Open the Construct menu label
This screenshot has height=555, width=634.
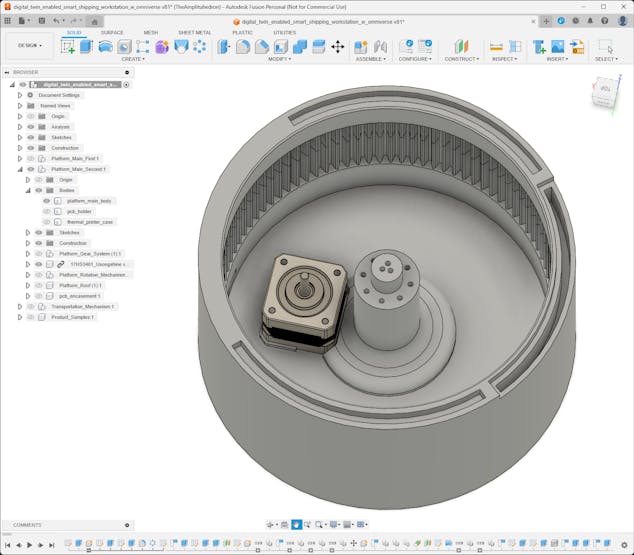click(x=461, y=59)
